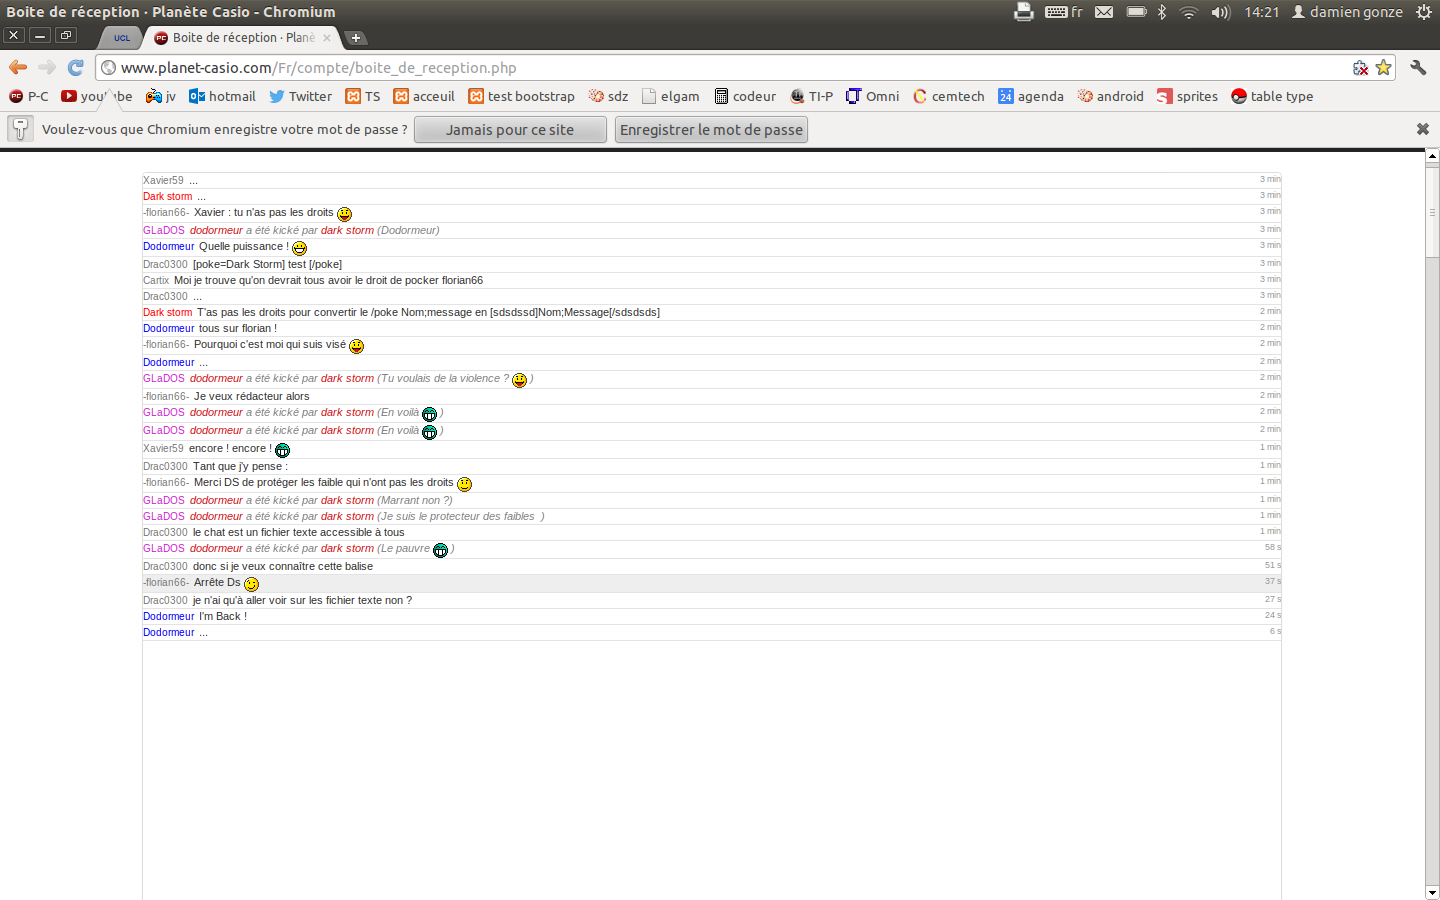This screenshot has height=900, width=1440.
Task: Open the agenda bookmark
Action: tap(1031, 96)
